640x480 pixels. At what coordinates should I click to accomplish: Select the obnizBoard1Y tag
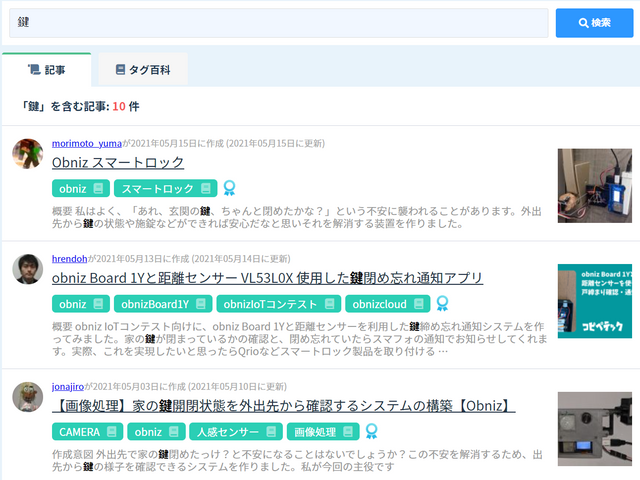(x=163, y=304)
